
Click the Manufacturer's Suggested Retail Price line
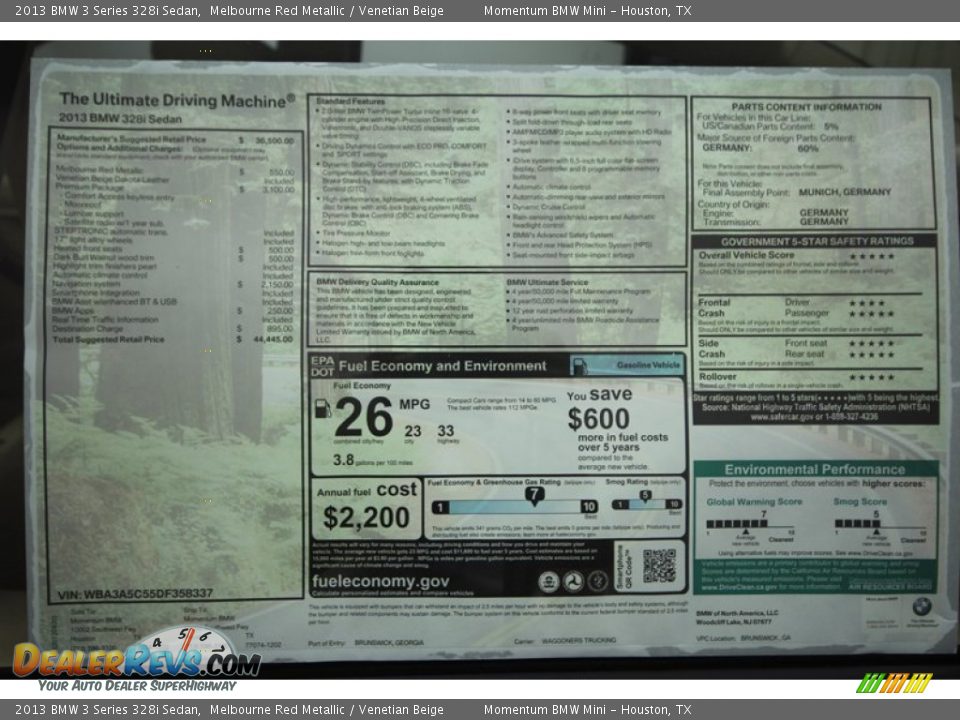(175, 140)
